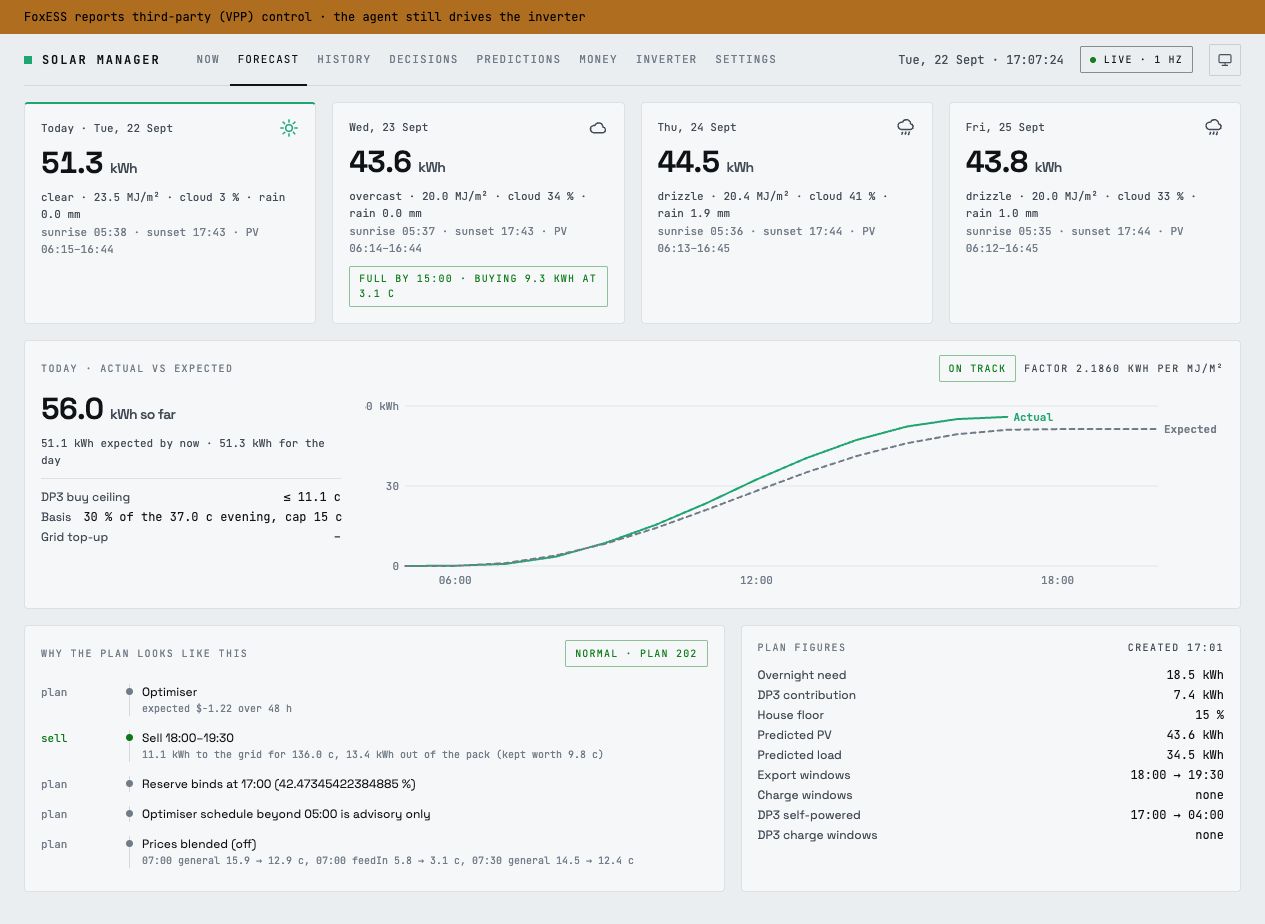
Task: Click the DP3 self-powered row
Action: (x=990, y=815)
